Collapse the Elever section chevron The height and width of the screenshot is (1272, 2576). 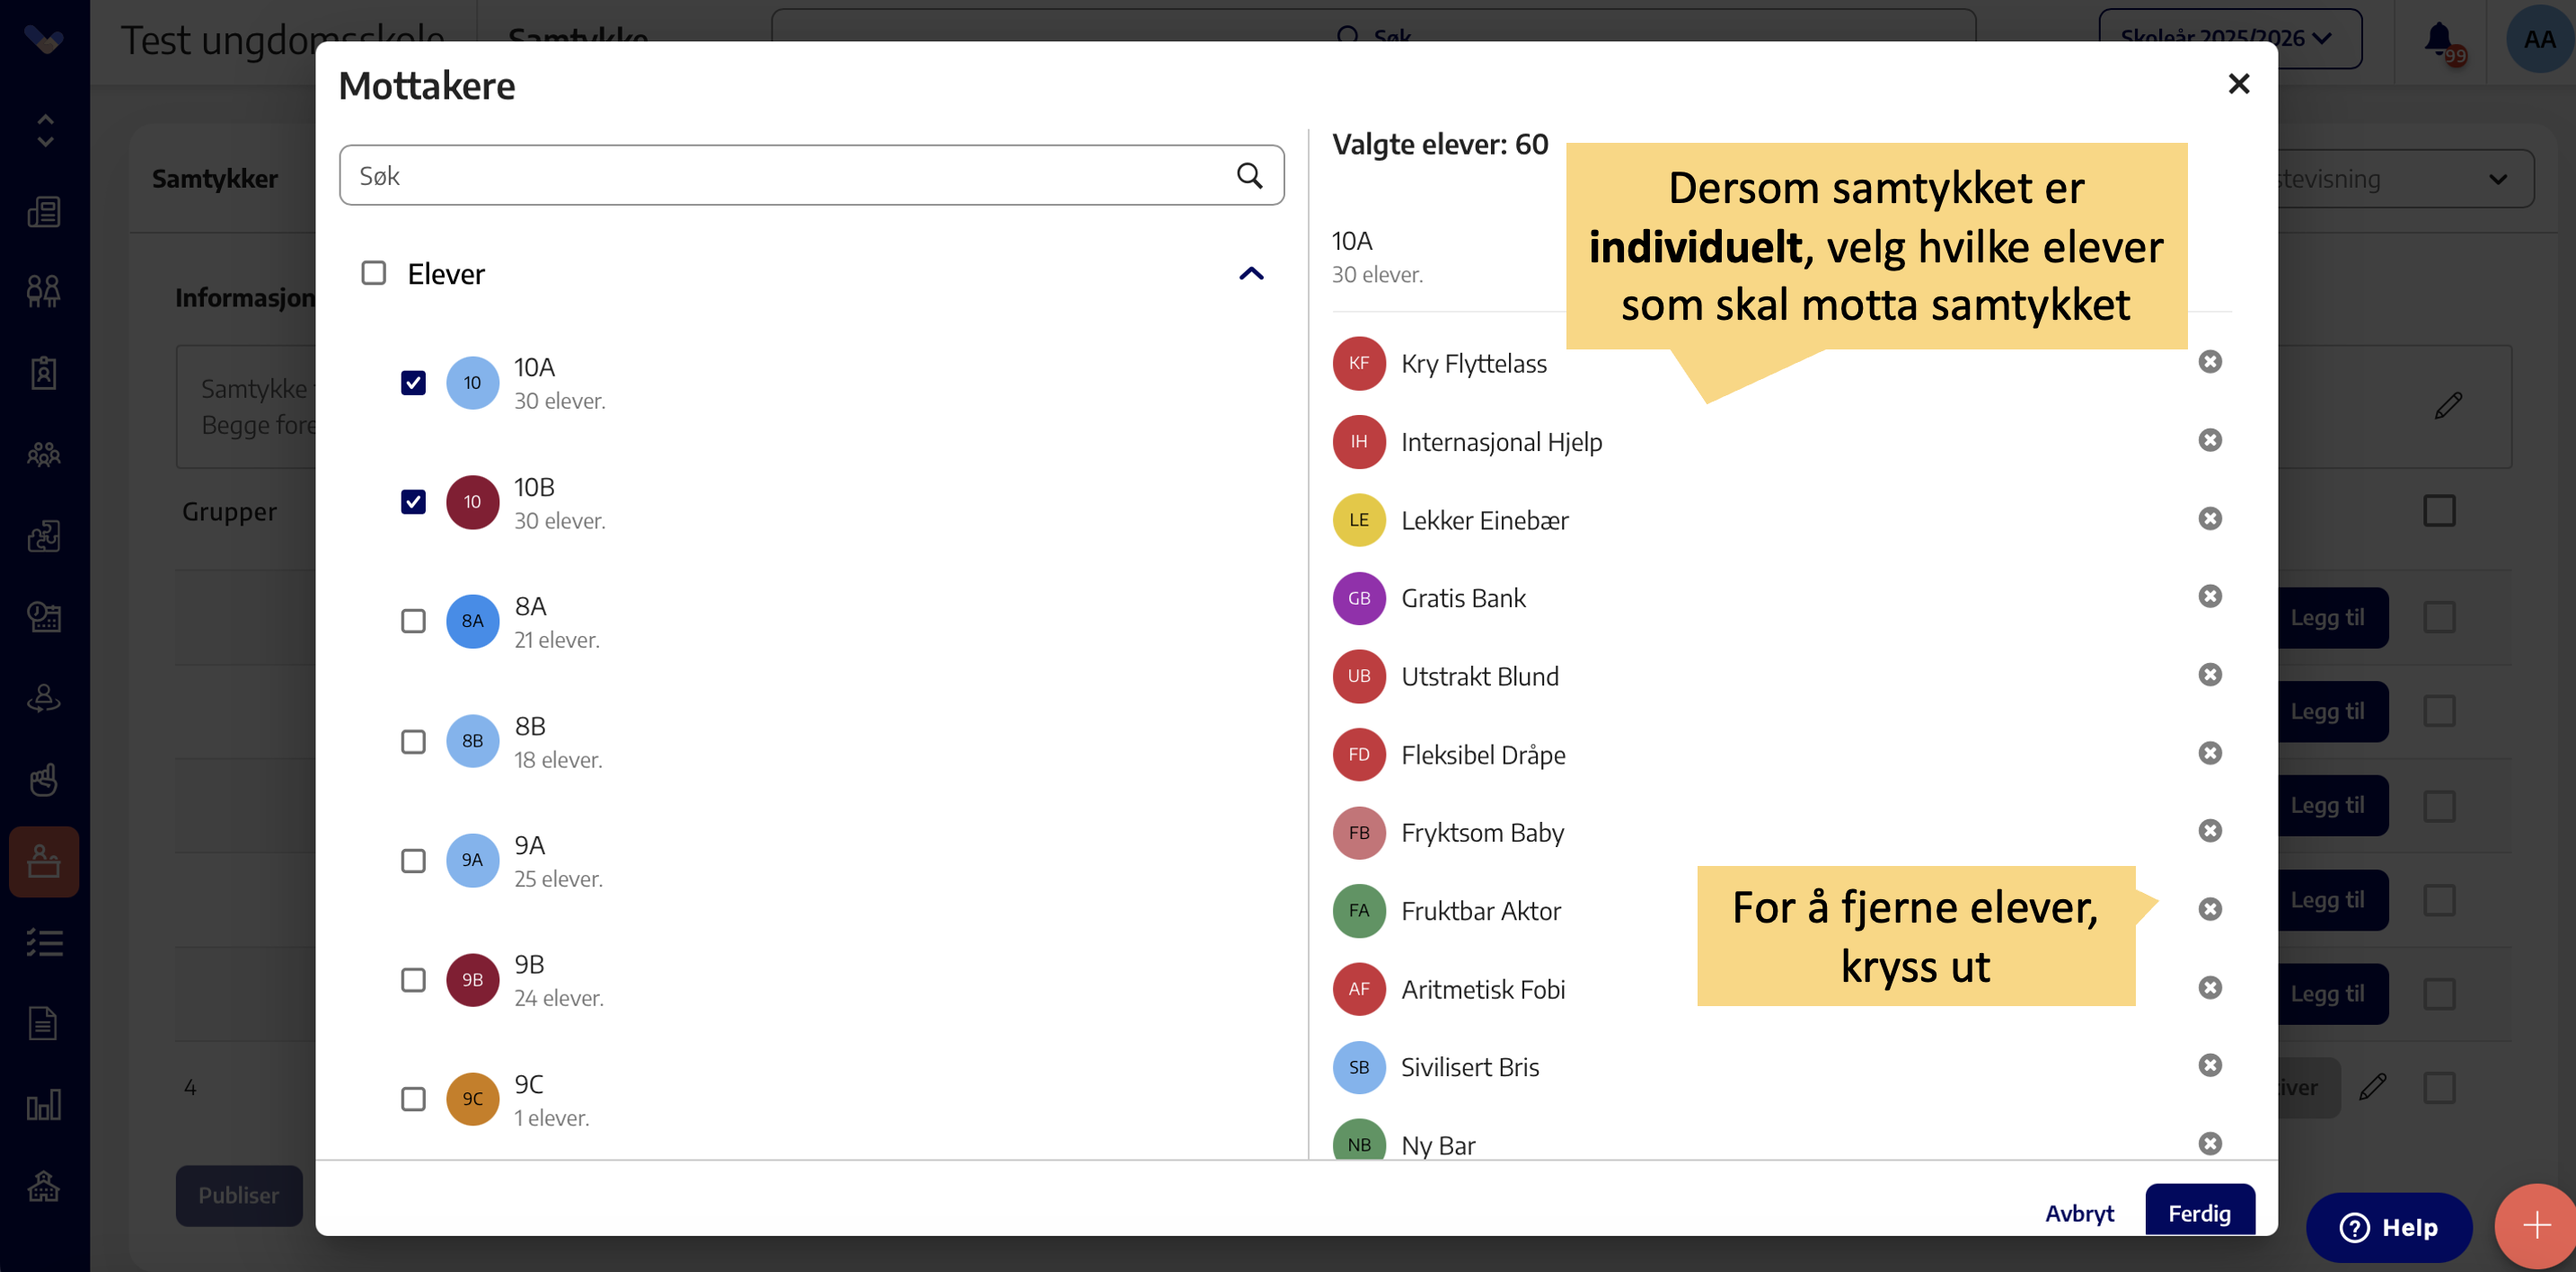coord(1251,274)
